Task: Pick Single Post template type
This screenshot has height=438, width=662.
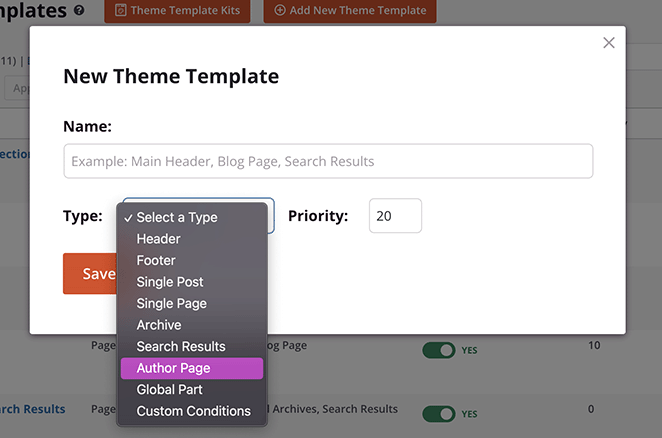Action: pyautogui.click(x=170, y=282)
